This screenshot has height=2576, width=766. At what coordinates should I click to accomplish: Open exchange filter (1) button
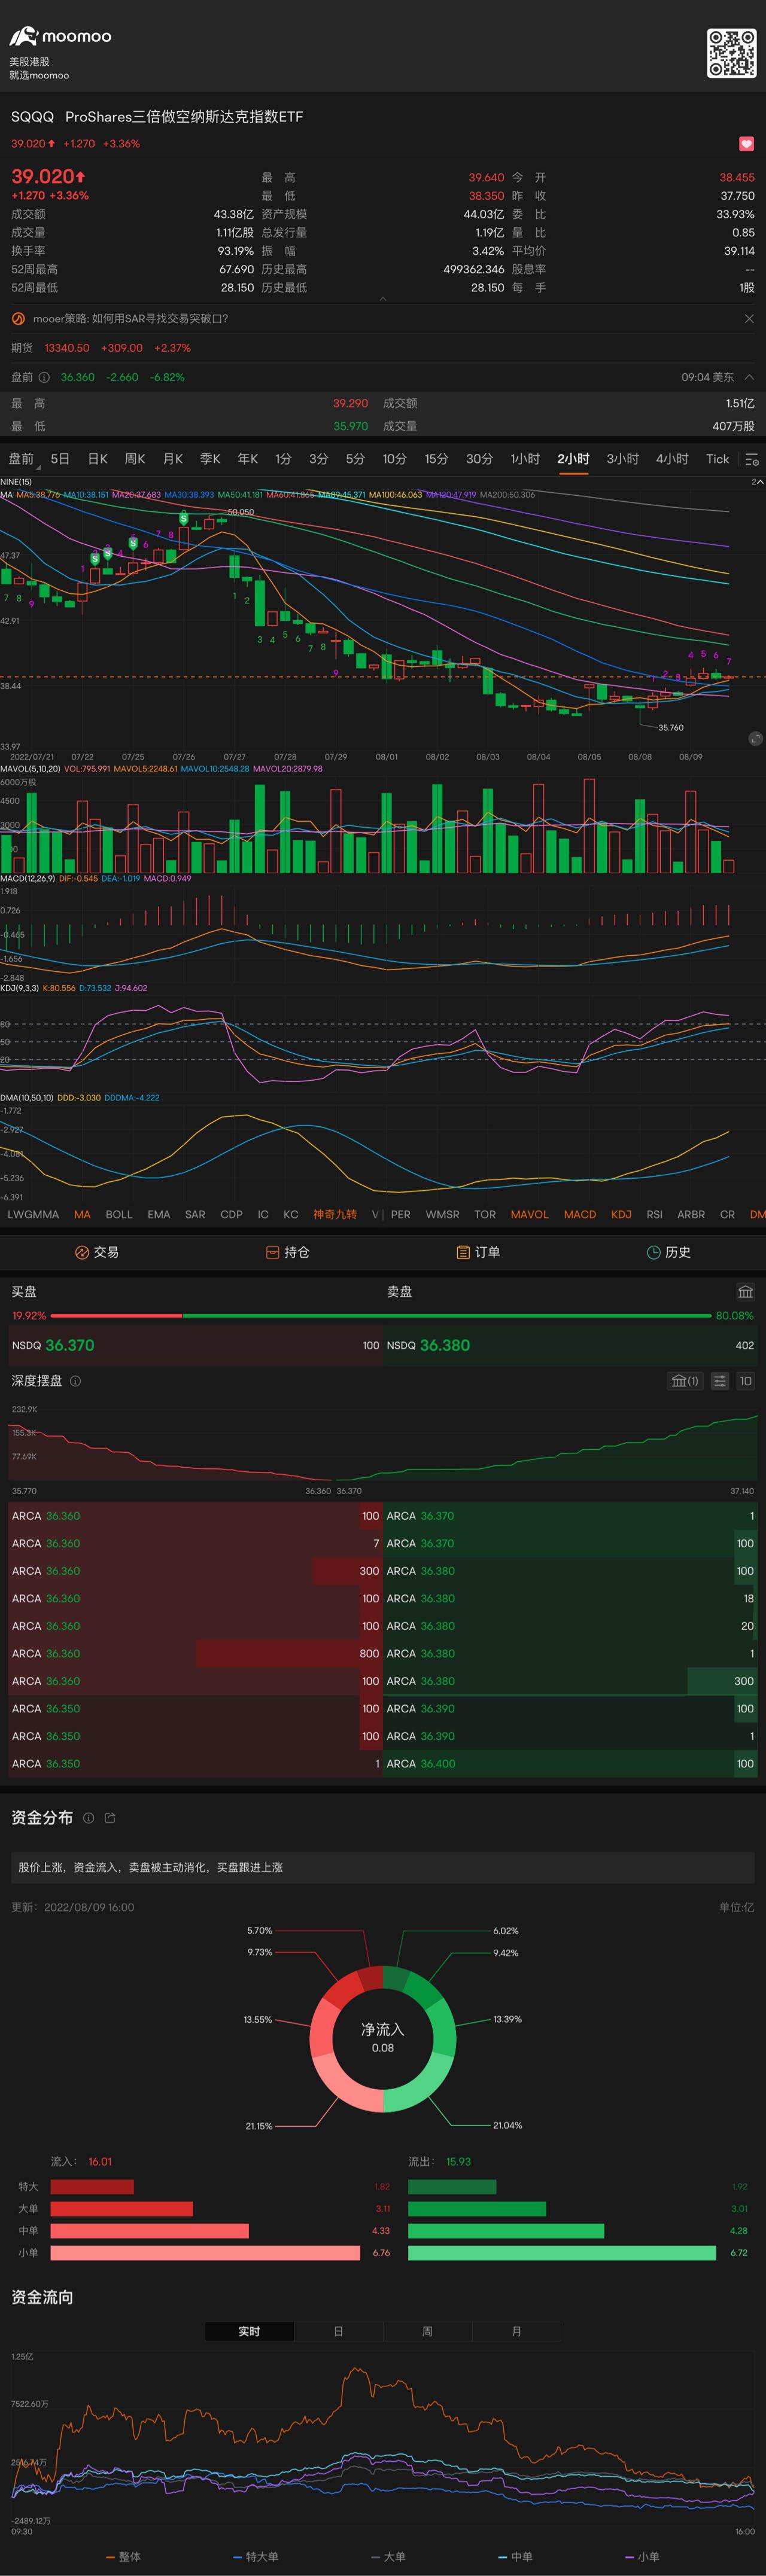pyautogui.click(x=685, y=1381)
